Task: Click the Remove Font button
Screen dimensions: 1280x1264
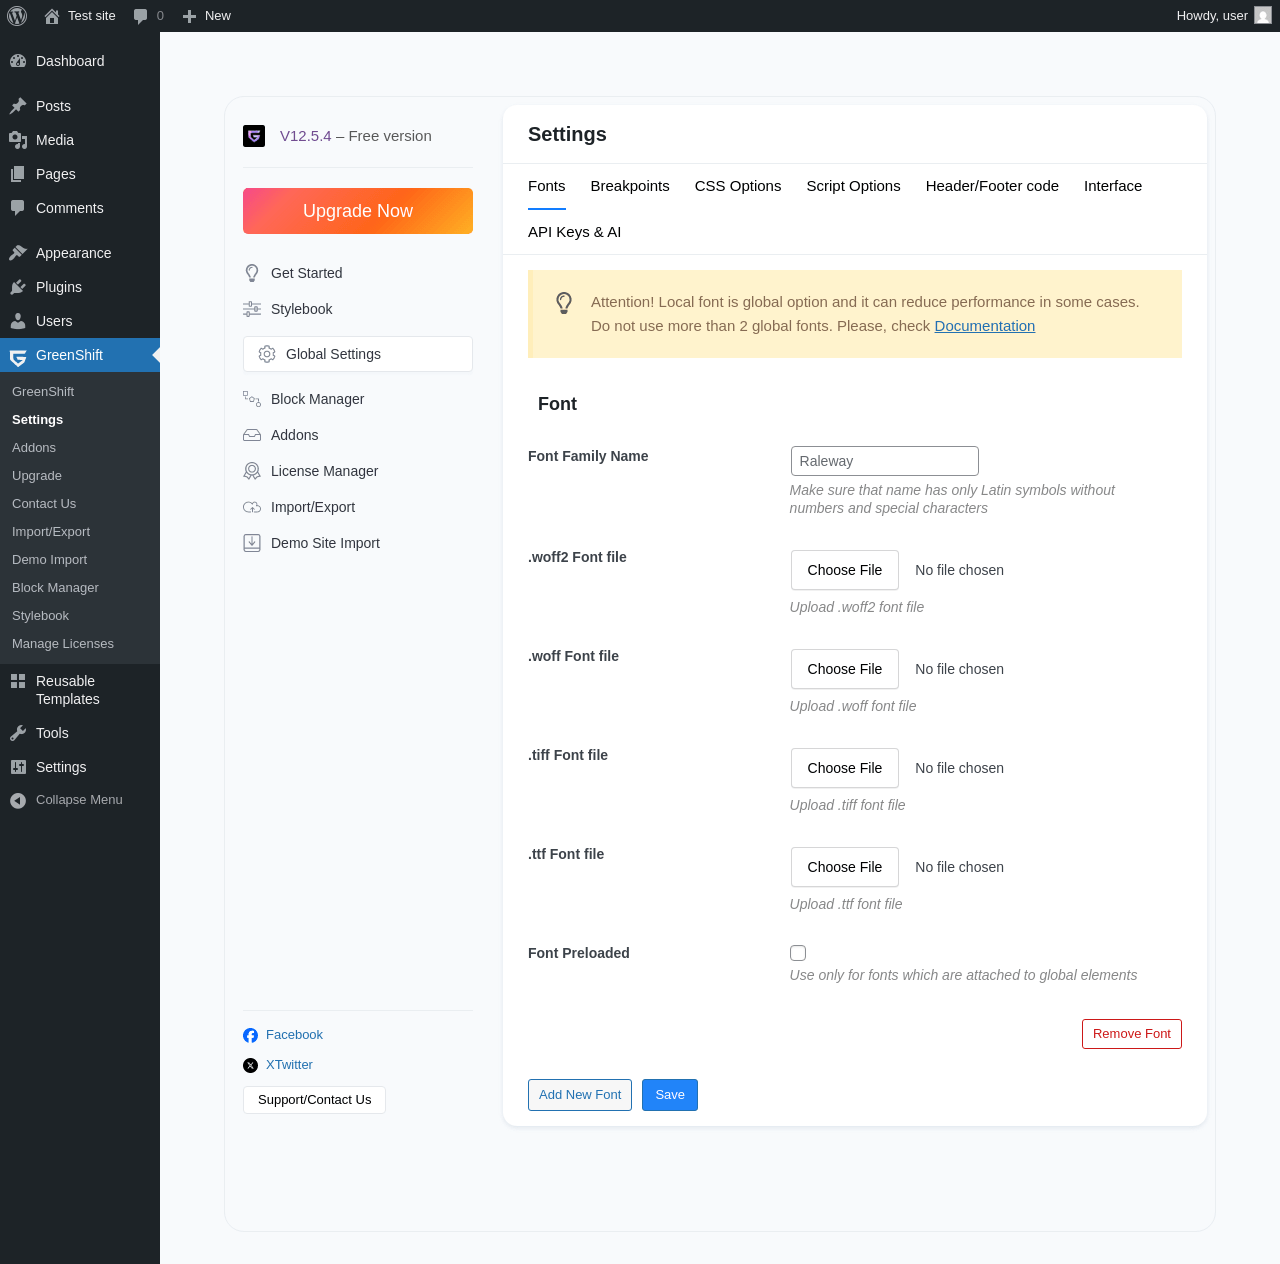Action: 1132,1034
